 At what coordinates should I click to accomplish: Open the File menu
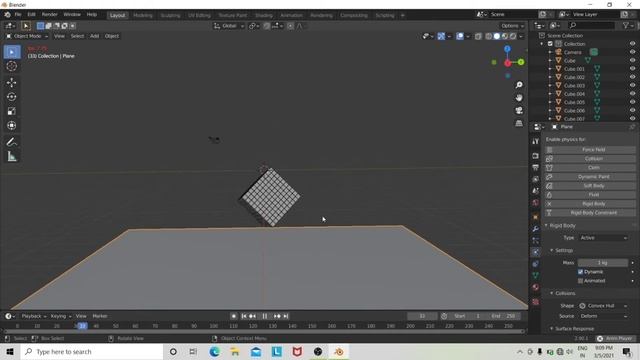(18, 14)
